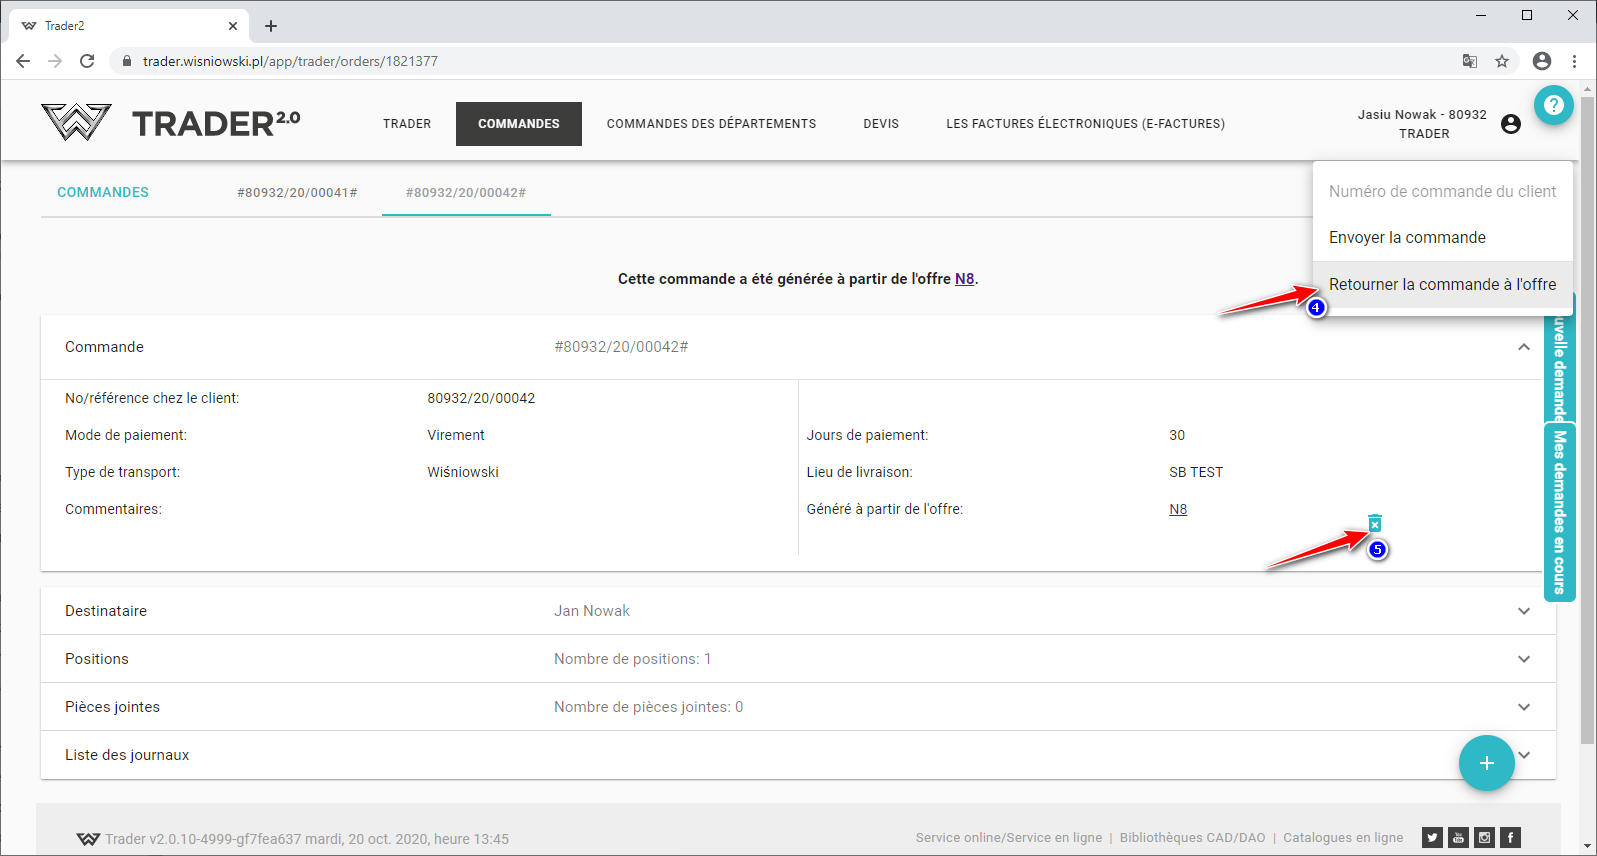Viewport: 1597px width, 856px height.
Task: Open the N8 offer link in banner
Action: pos(964,279)
